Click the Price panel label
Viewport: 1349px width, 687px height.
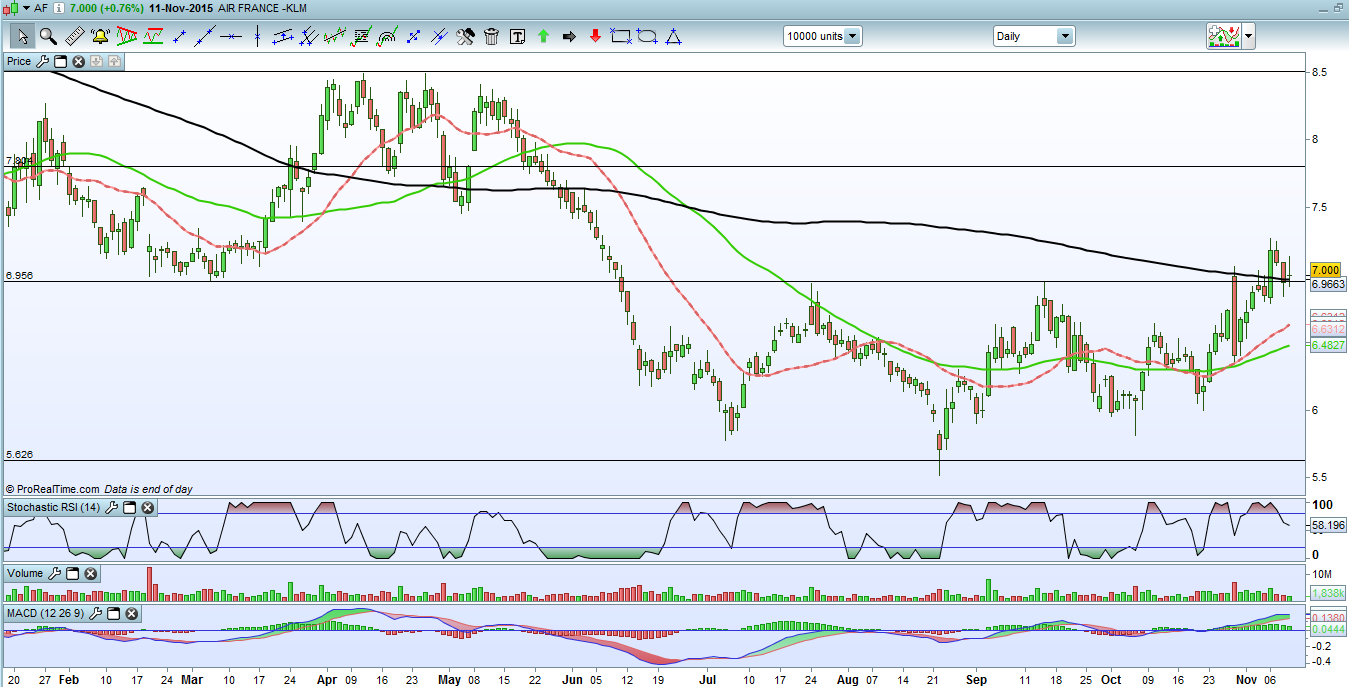tap(19, 62)
